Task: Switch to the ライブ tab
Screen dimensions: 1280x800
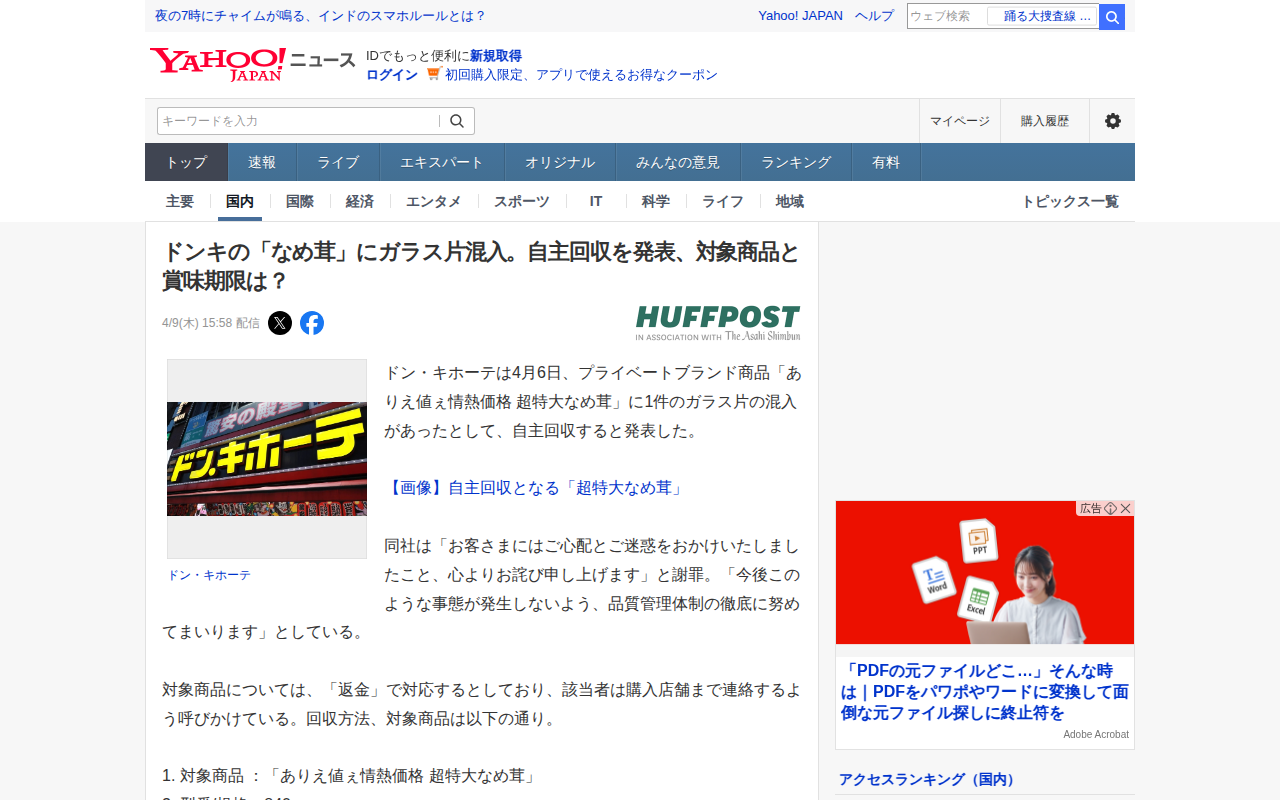Action: coord(338,162)
